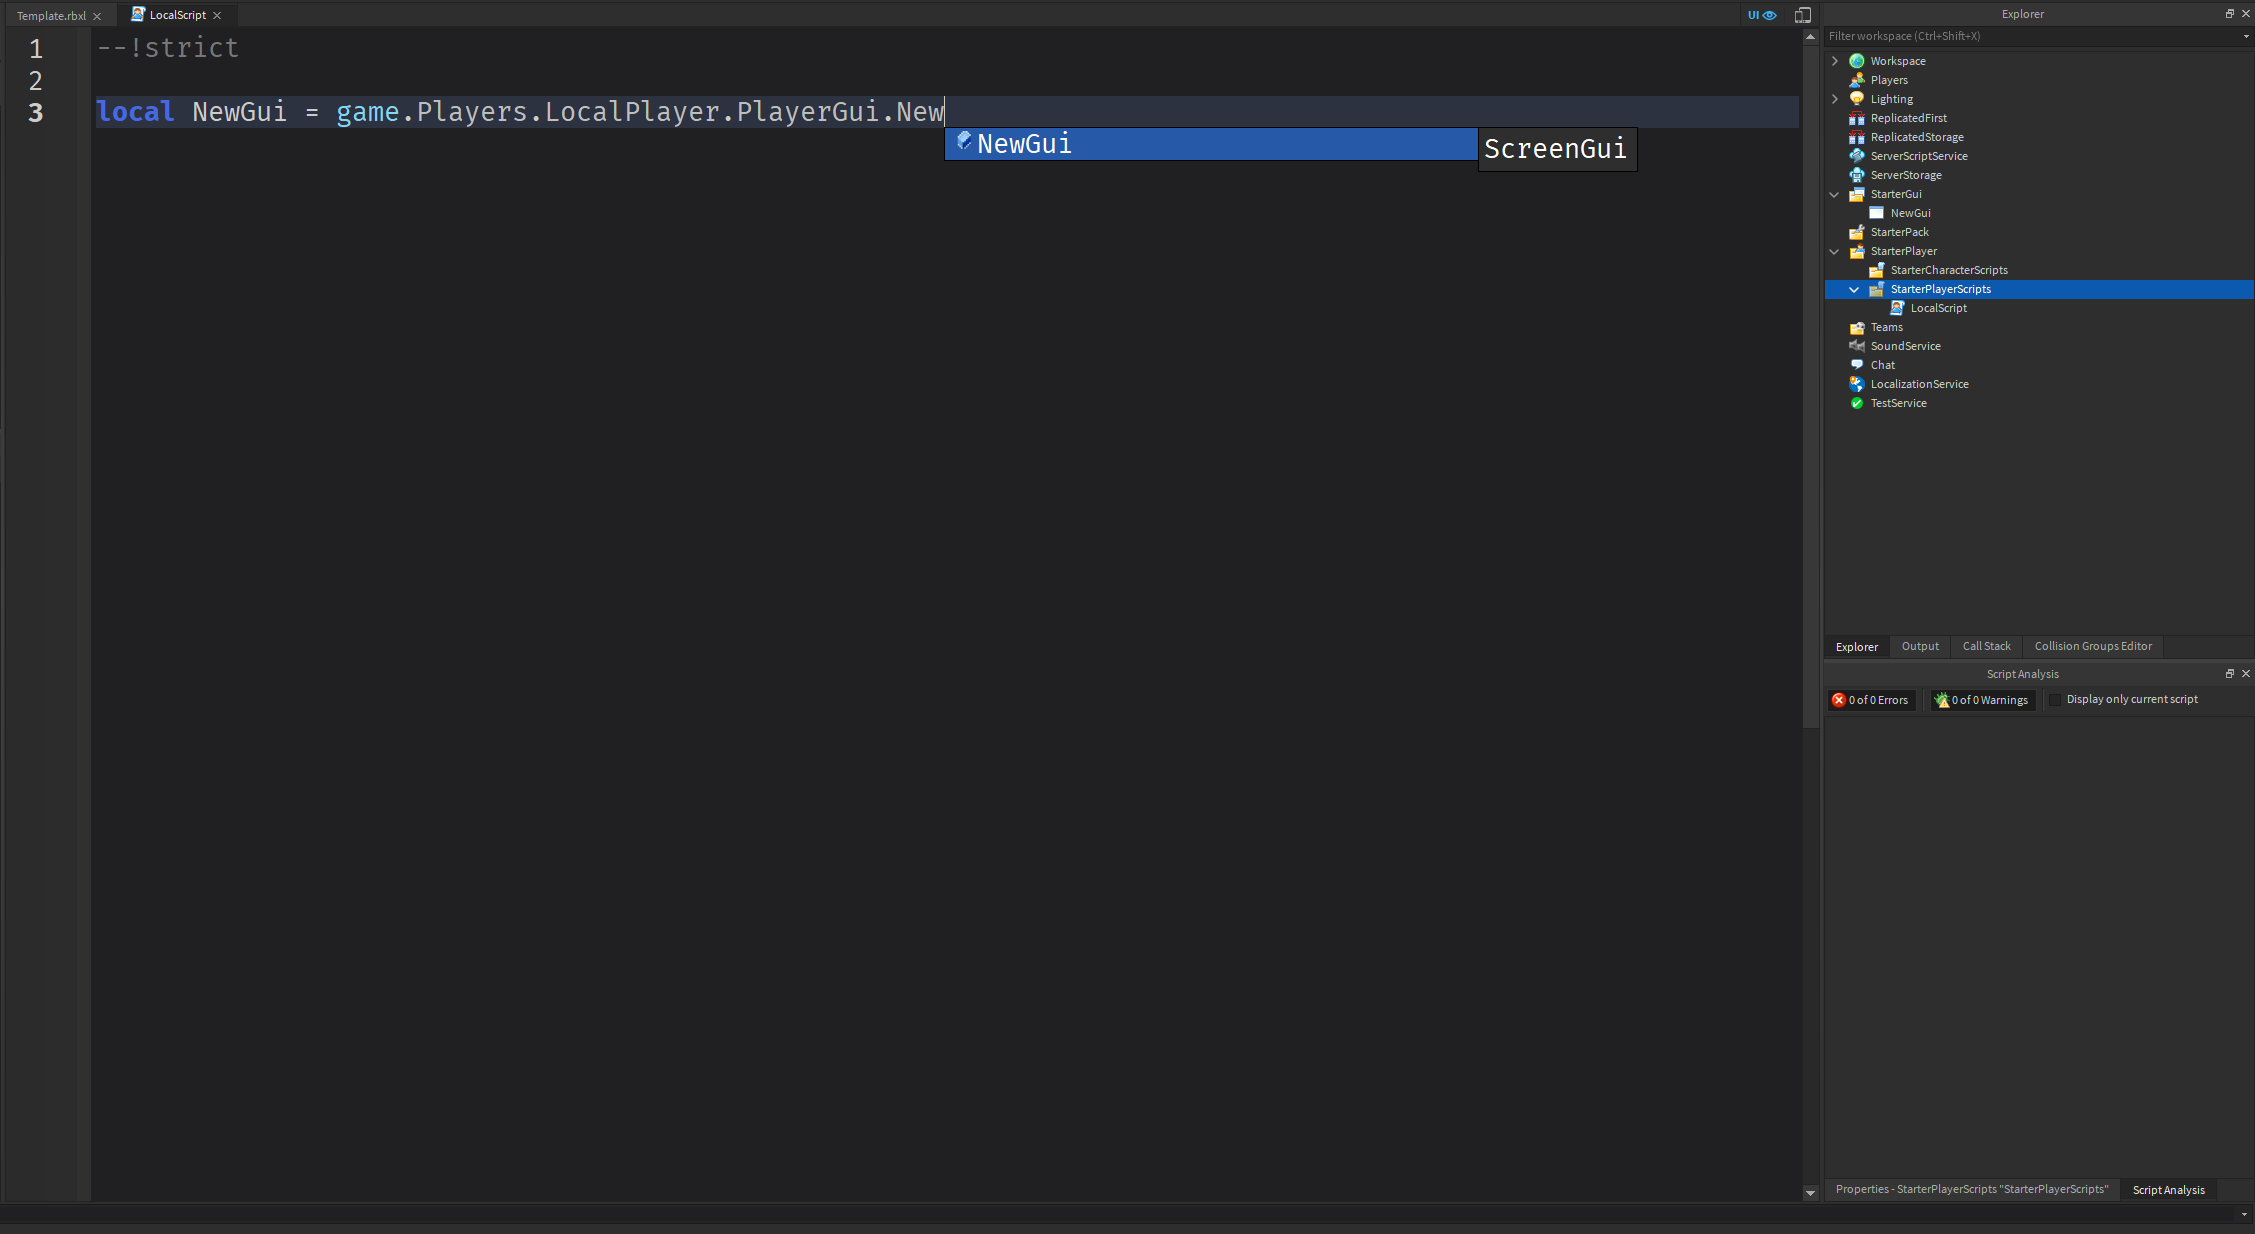Switch to the Output tab

click(1918, 646)
